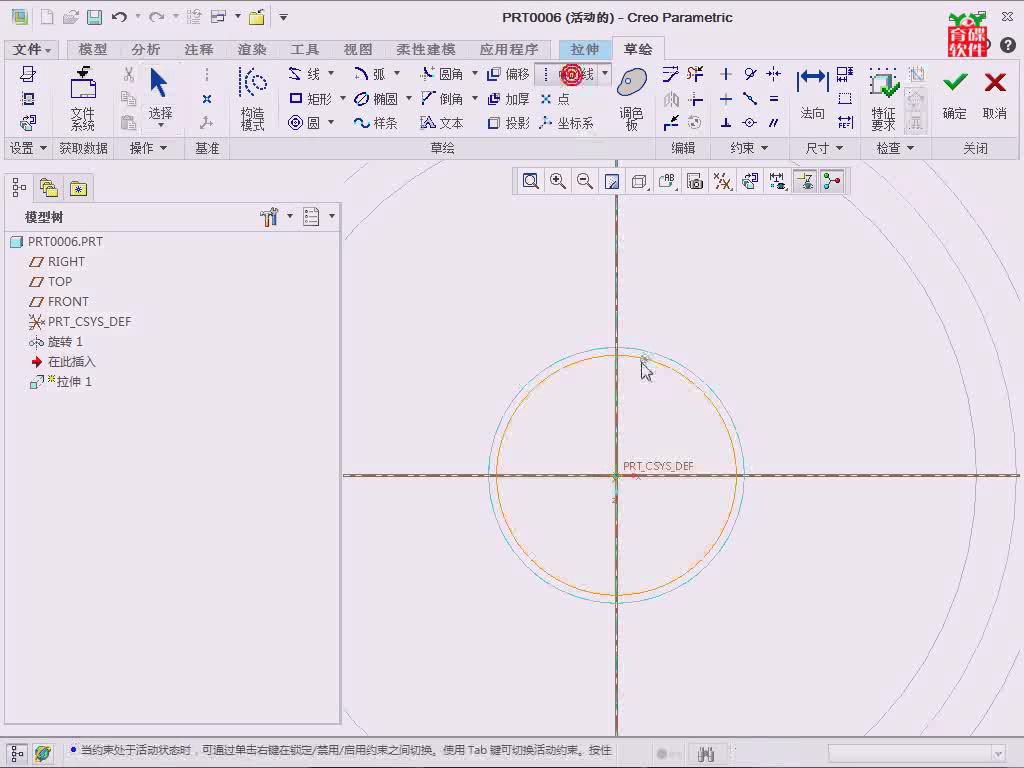Check 特征要求 feature requirements

coord(884,99)
